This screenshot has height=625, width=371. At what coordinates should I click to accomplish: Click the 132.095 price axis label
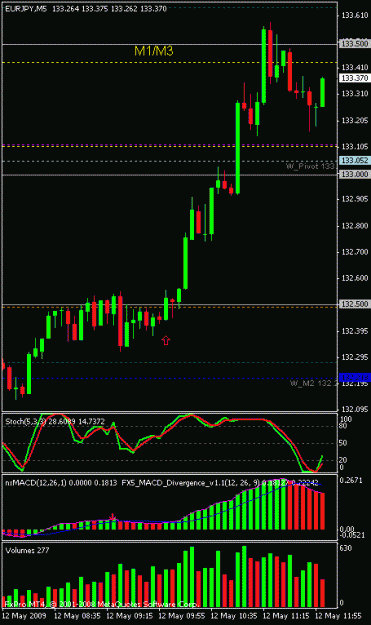(x=354, y=409)
